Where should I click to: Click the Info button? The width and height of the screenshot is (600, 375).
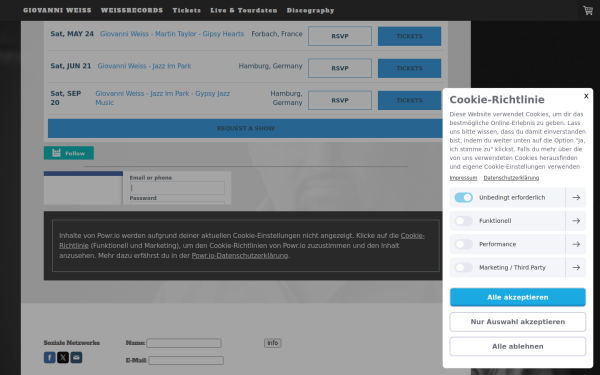tap(272, 343)
